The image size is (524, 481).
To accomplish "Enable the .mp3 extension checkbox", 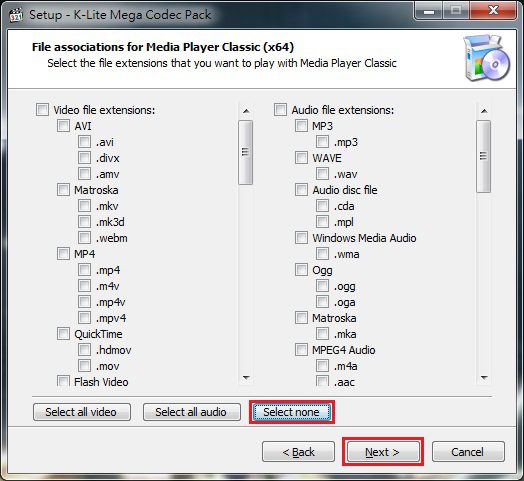I will pos(322,142).
